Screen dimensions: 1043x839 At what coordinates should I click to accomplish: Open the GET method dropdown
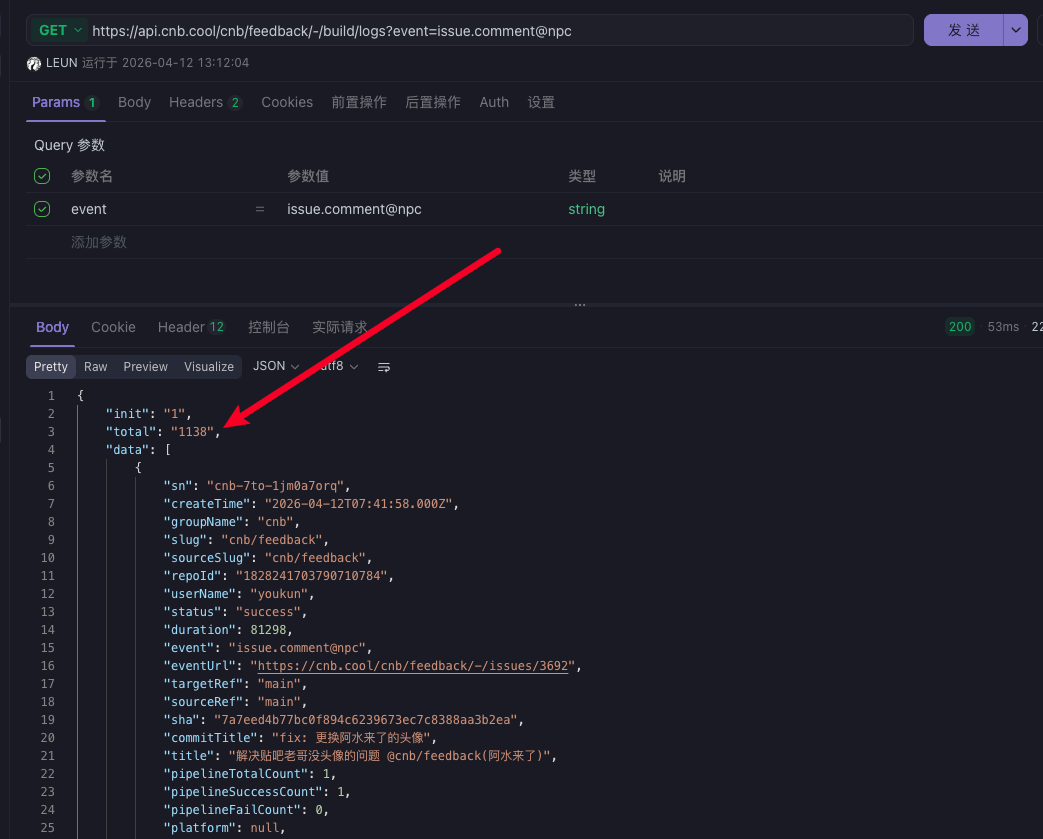point(58,30)
